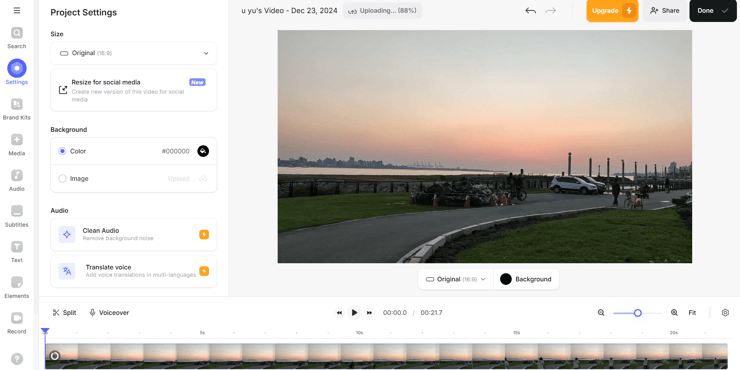
Task: Open timeline settings gear
Action: (725, 312)
